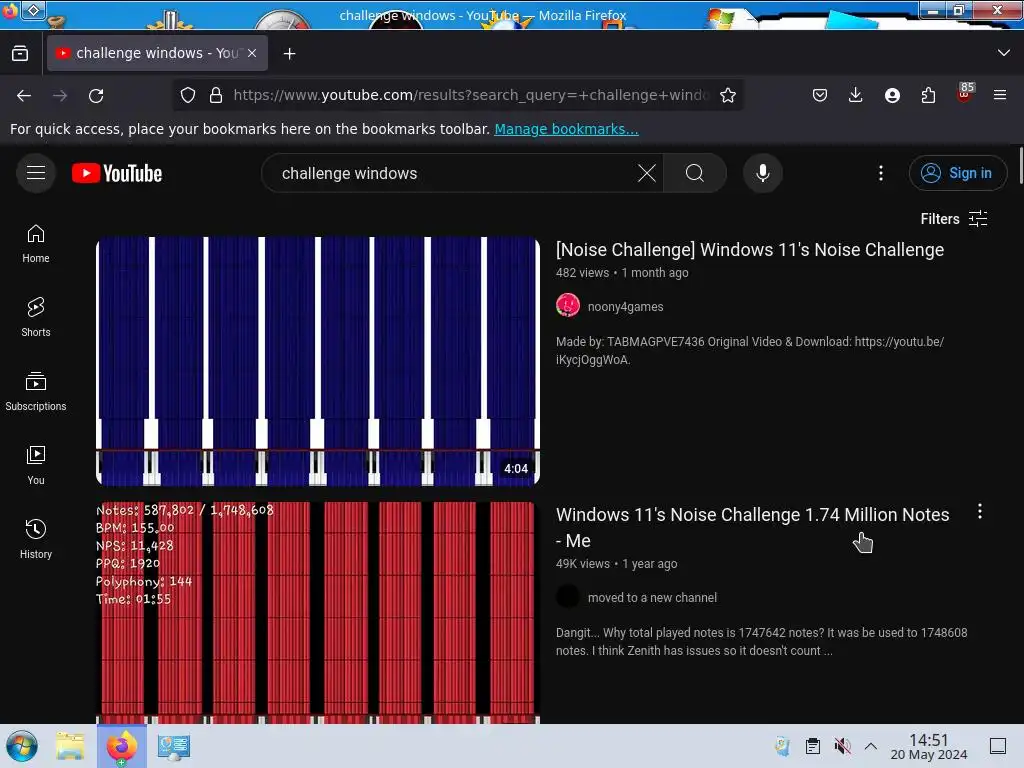The height and width of the screenshot is (768, 1024).
Task: Open Firefox application menu
Action: [x=1000, y=95]
